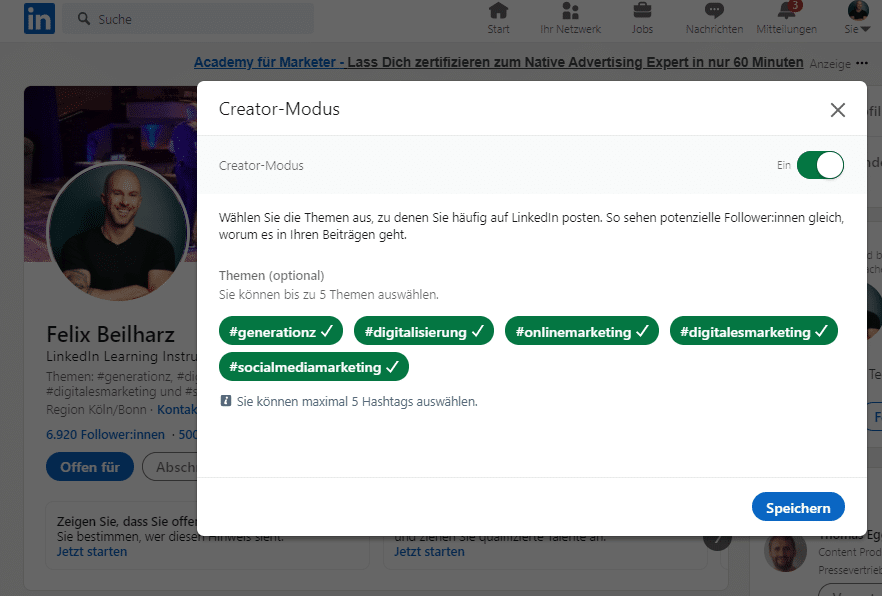Click the sidebar person thumbnail at bottom right
This screenshot has height=596, width=882.
coord(785,553)
